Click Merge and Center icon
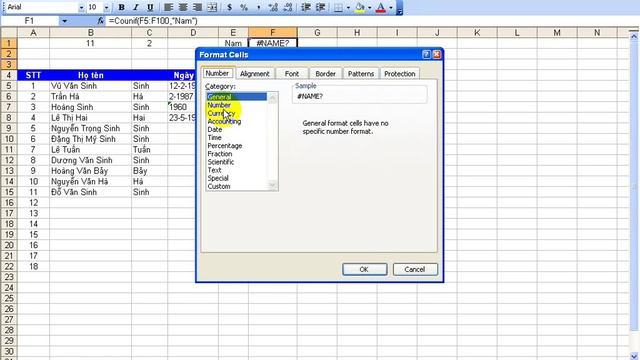 pyautogui.click(x=212, y=7)
